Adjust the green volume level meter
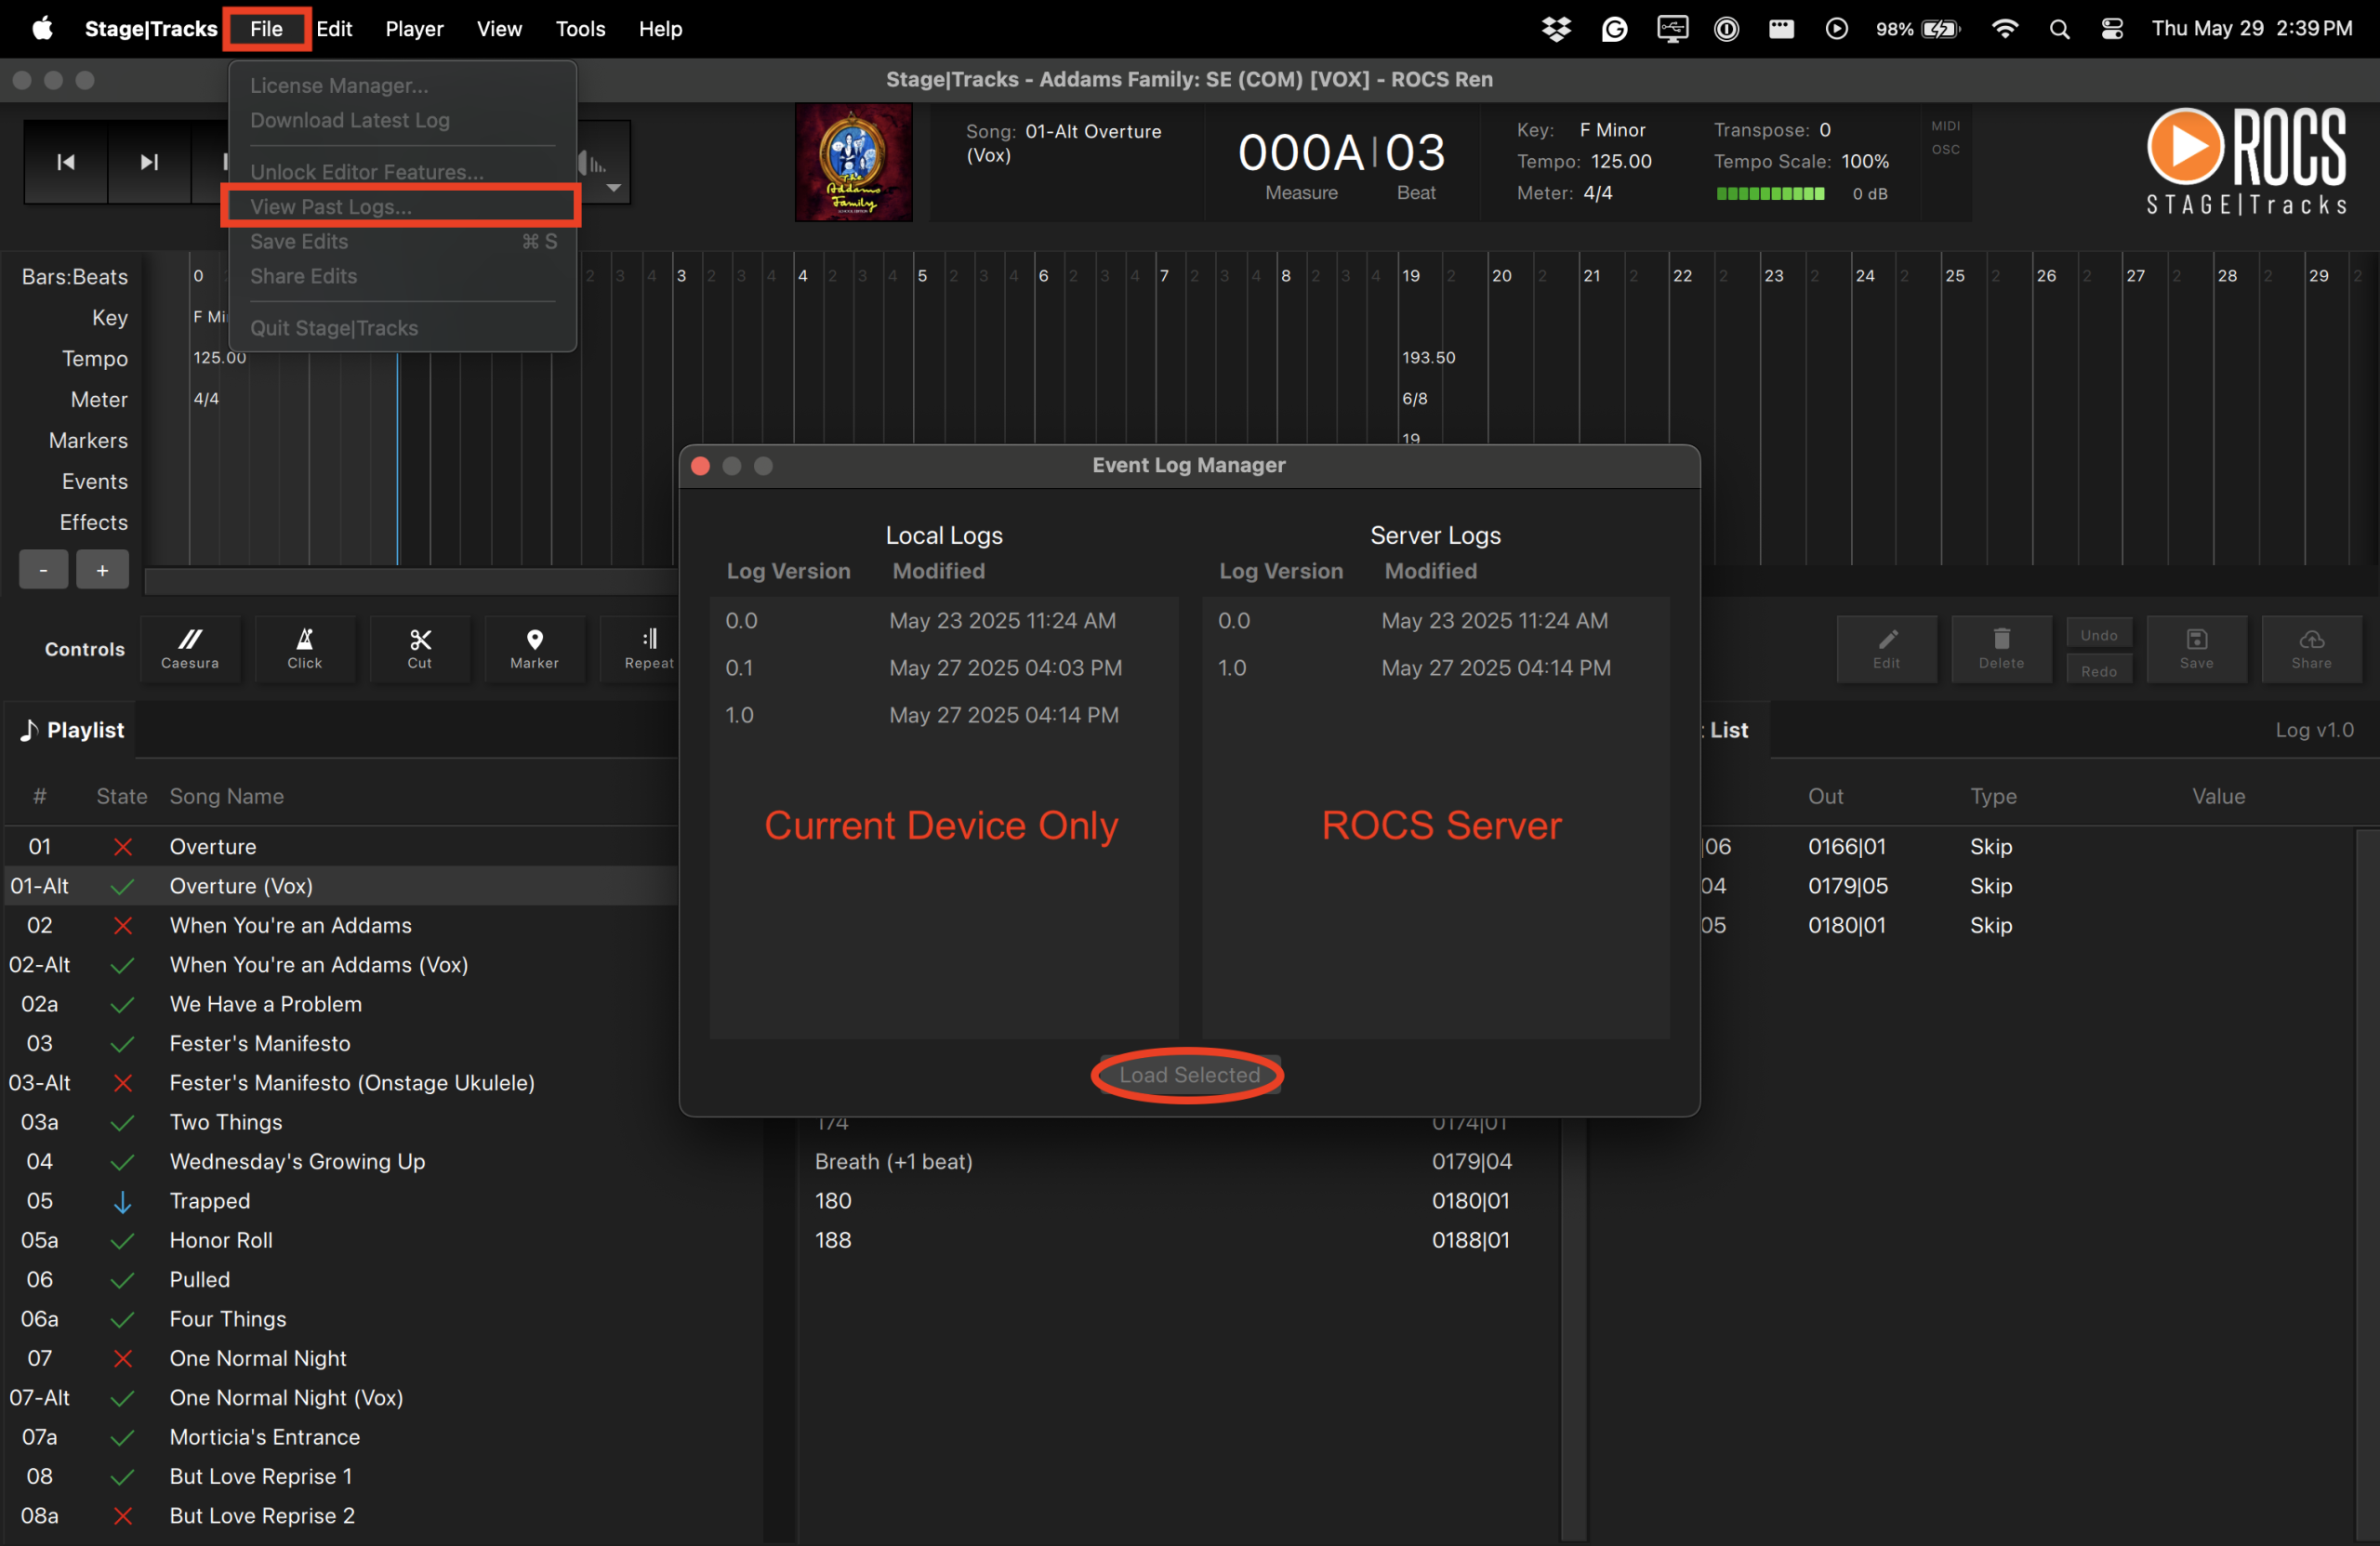This screenshot has height=1546, width=2380. [1770, 194]
